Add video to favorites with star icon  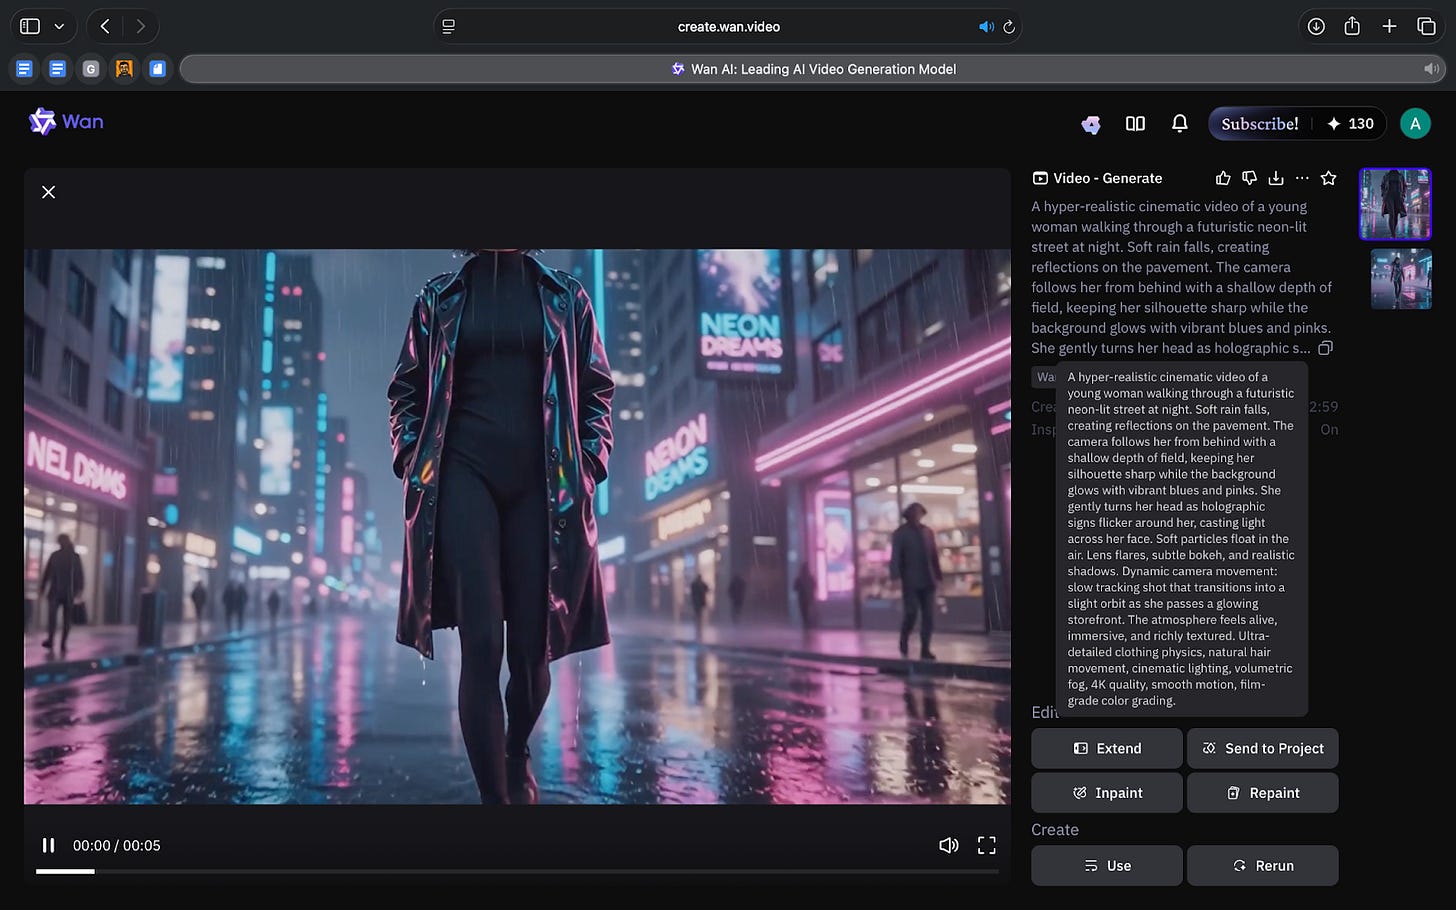point(1328,178)
